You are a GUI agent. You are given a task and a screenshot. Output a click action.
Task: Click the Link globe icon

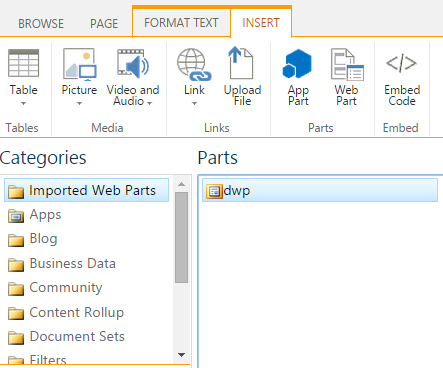[x=194, y=64]
